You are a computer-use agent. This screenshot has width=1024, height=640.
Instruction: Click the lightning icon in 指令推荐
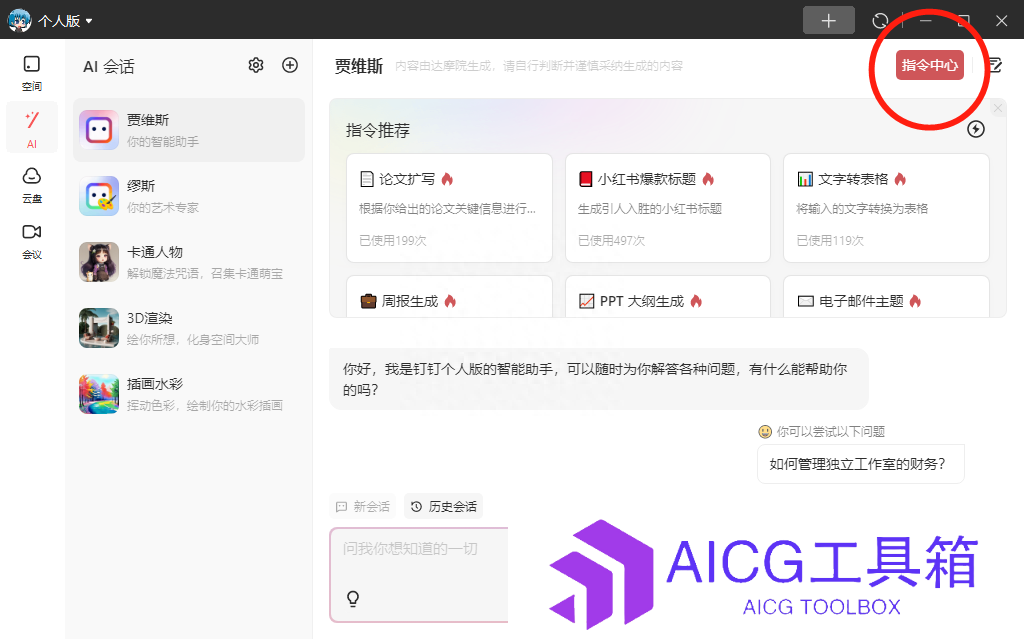tap(976, 129)
